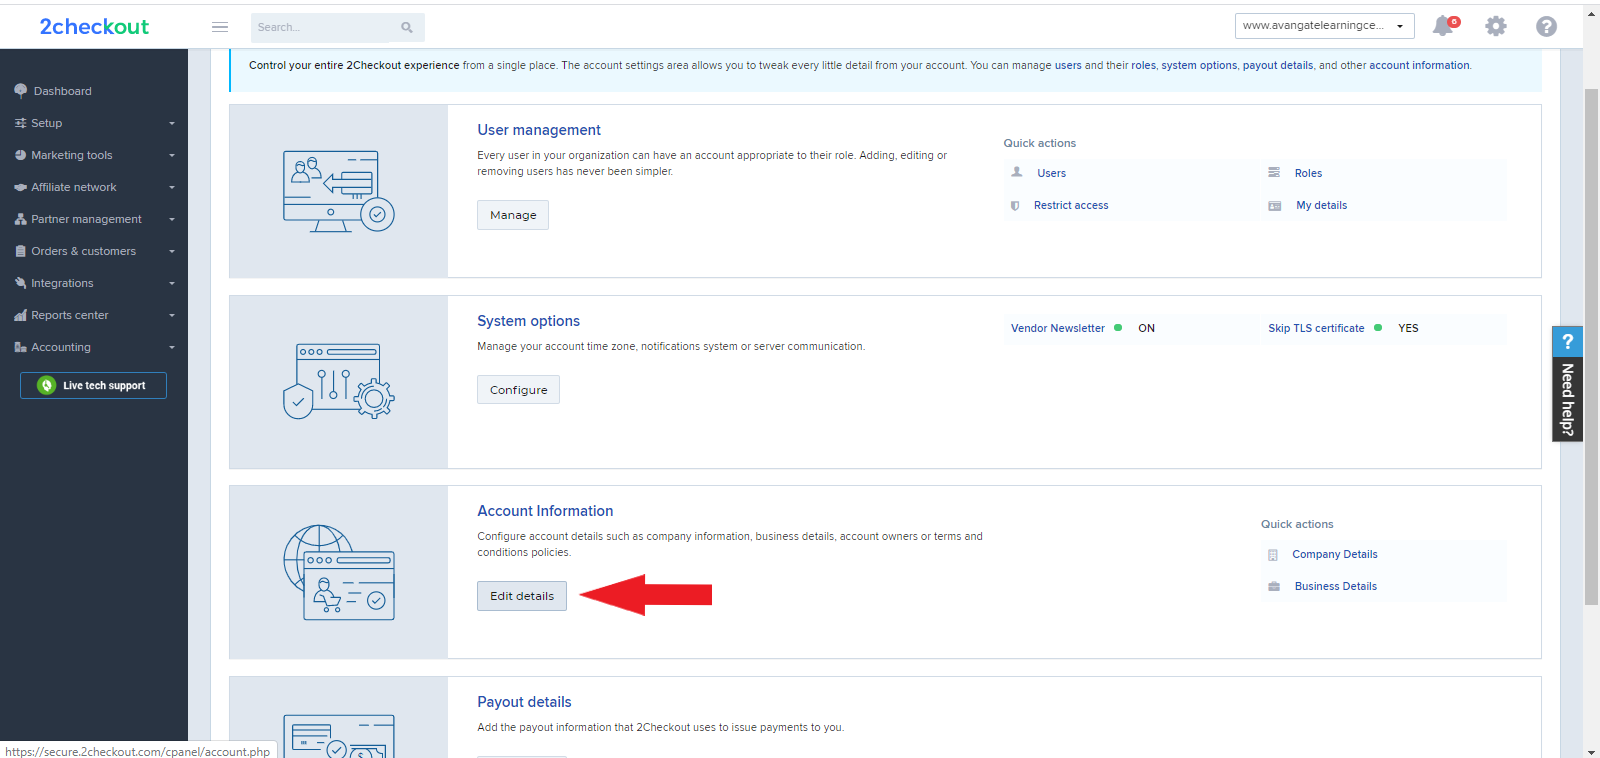Viewport: 1600px width, 758px height.
Task: Open the Need help? side tab
Action: pos(1567,384)
